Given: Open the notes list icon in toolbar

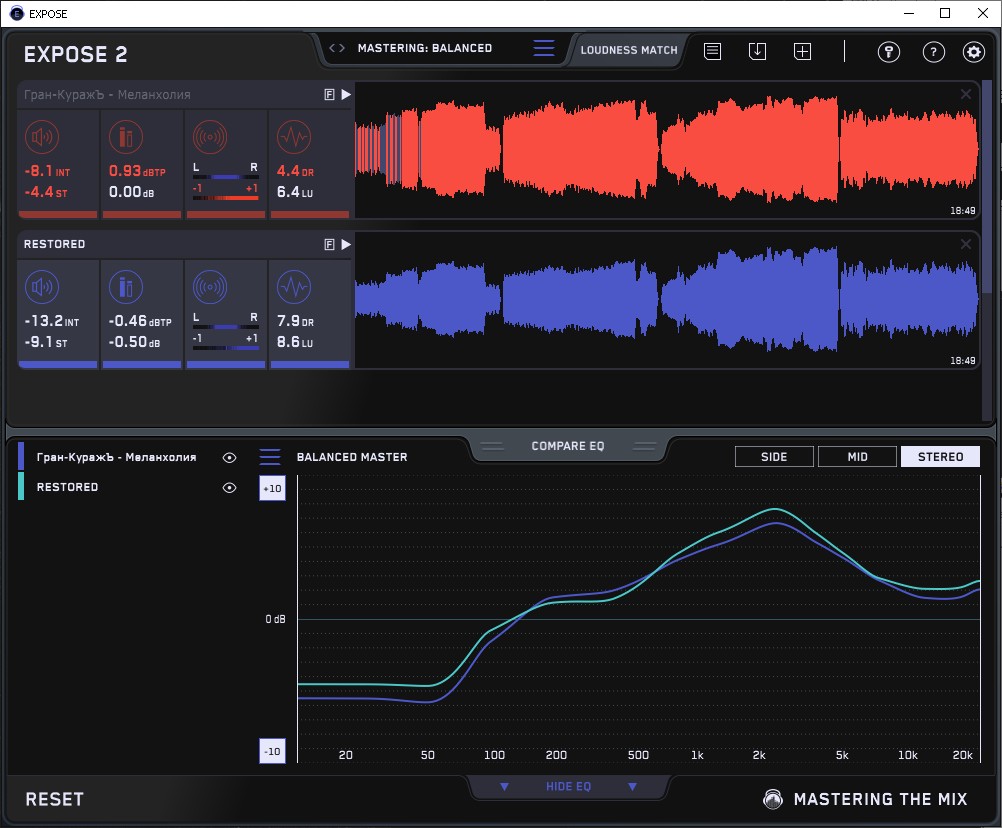Looking at the screenshot, I should 712,52.
